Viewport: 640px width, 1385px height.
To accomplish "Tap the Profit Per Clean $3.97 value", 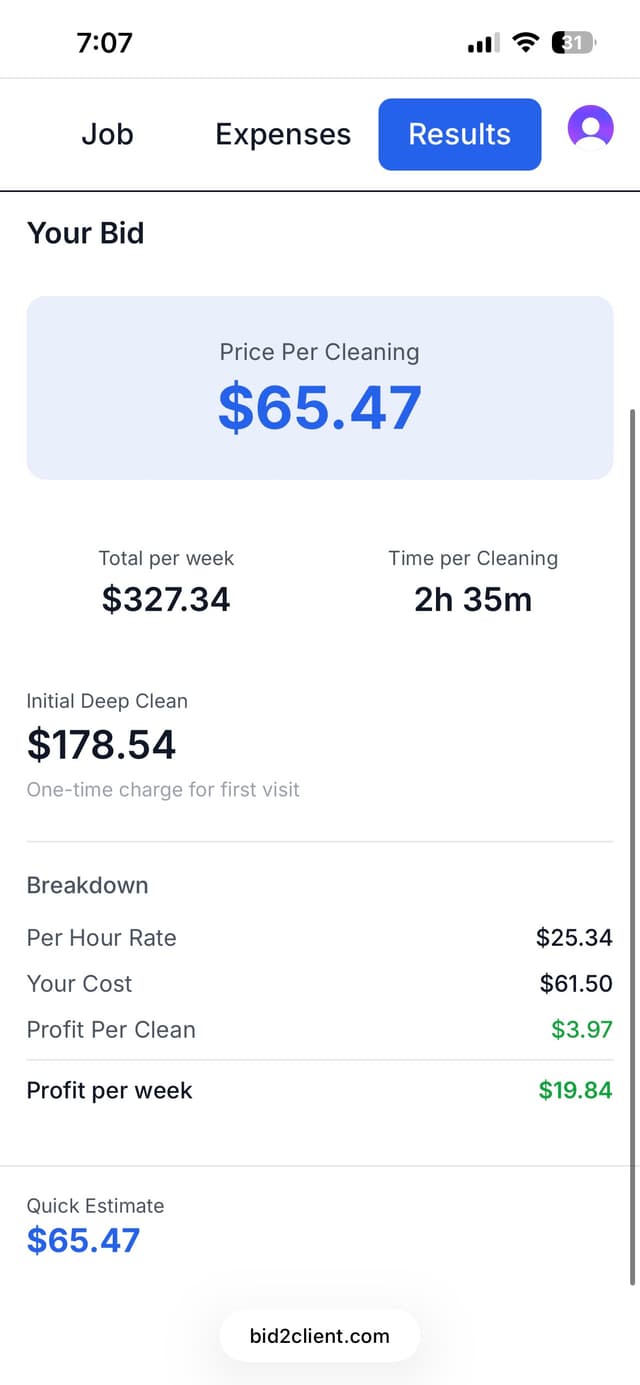I will coord(581,1030).
